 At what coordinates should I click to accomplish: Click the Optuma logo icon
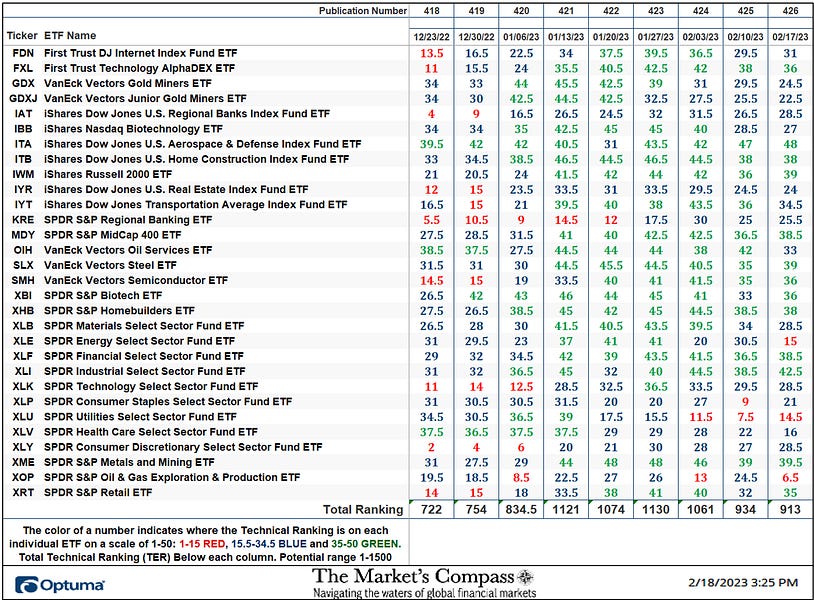[26, 584]
